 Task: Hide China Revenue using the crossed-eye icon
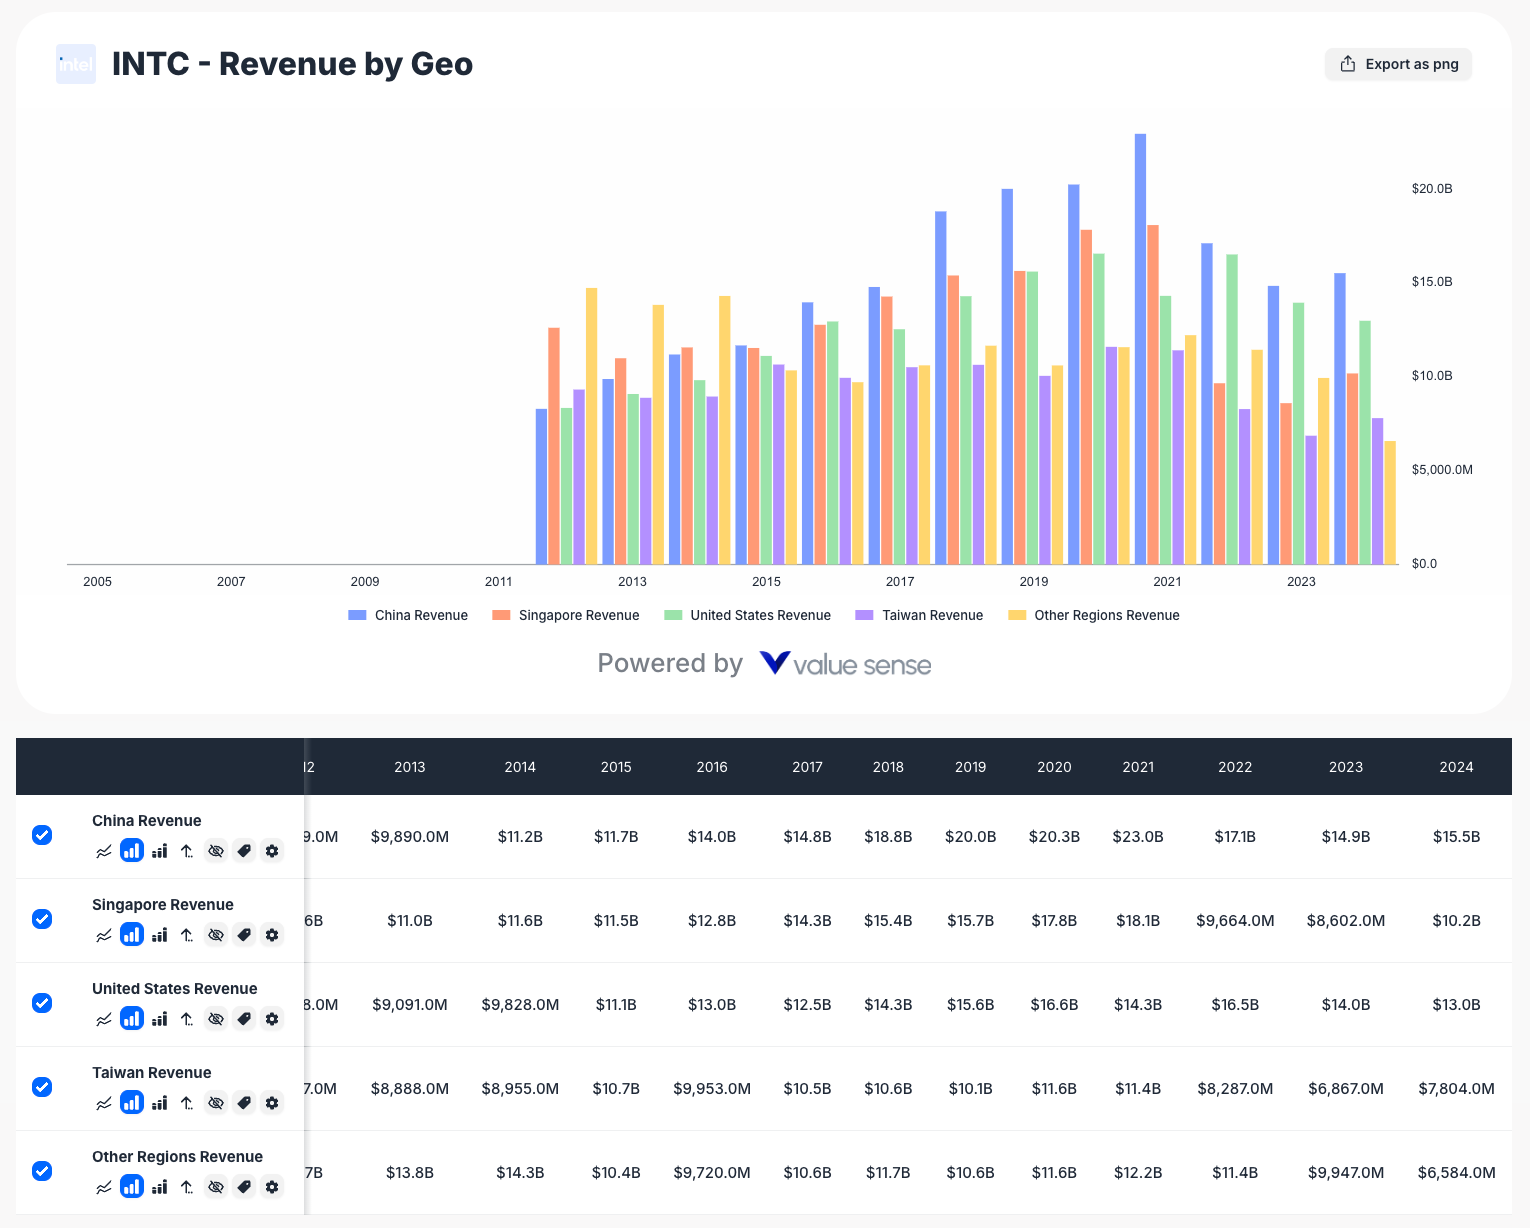(216, 850)
